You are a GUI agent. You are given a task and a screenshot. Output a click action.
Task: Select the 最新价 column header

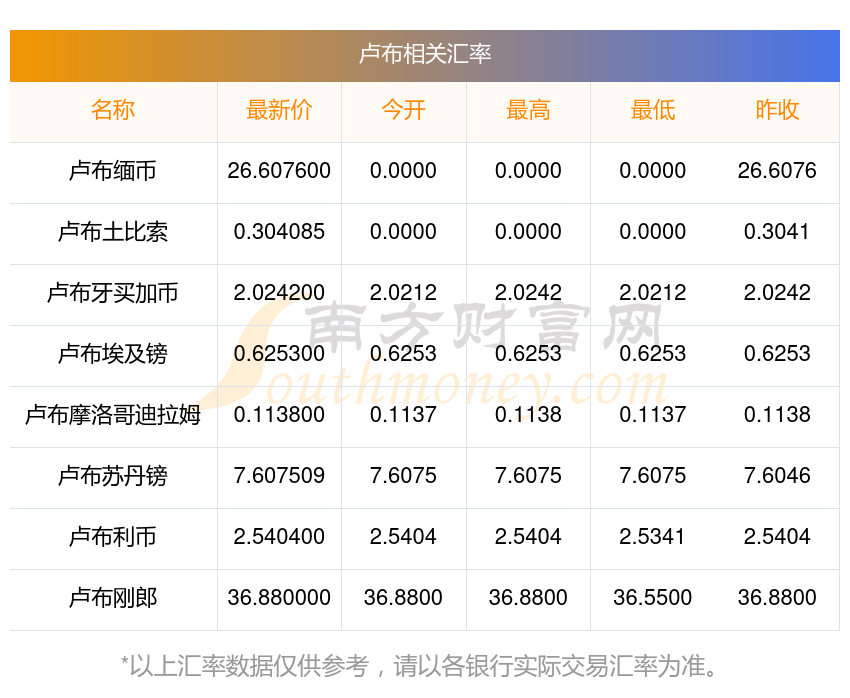[279, 110]
